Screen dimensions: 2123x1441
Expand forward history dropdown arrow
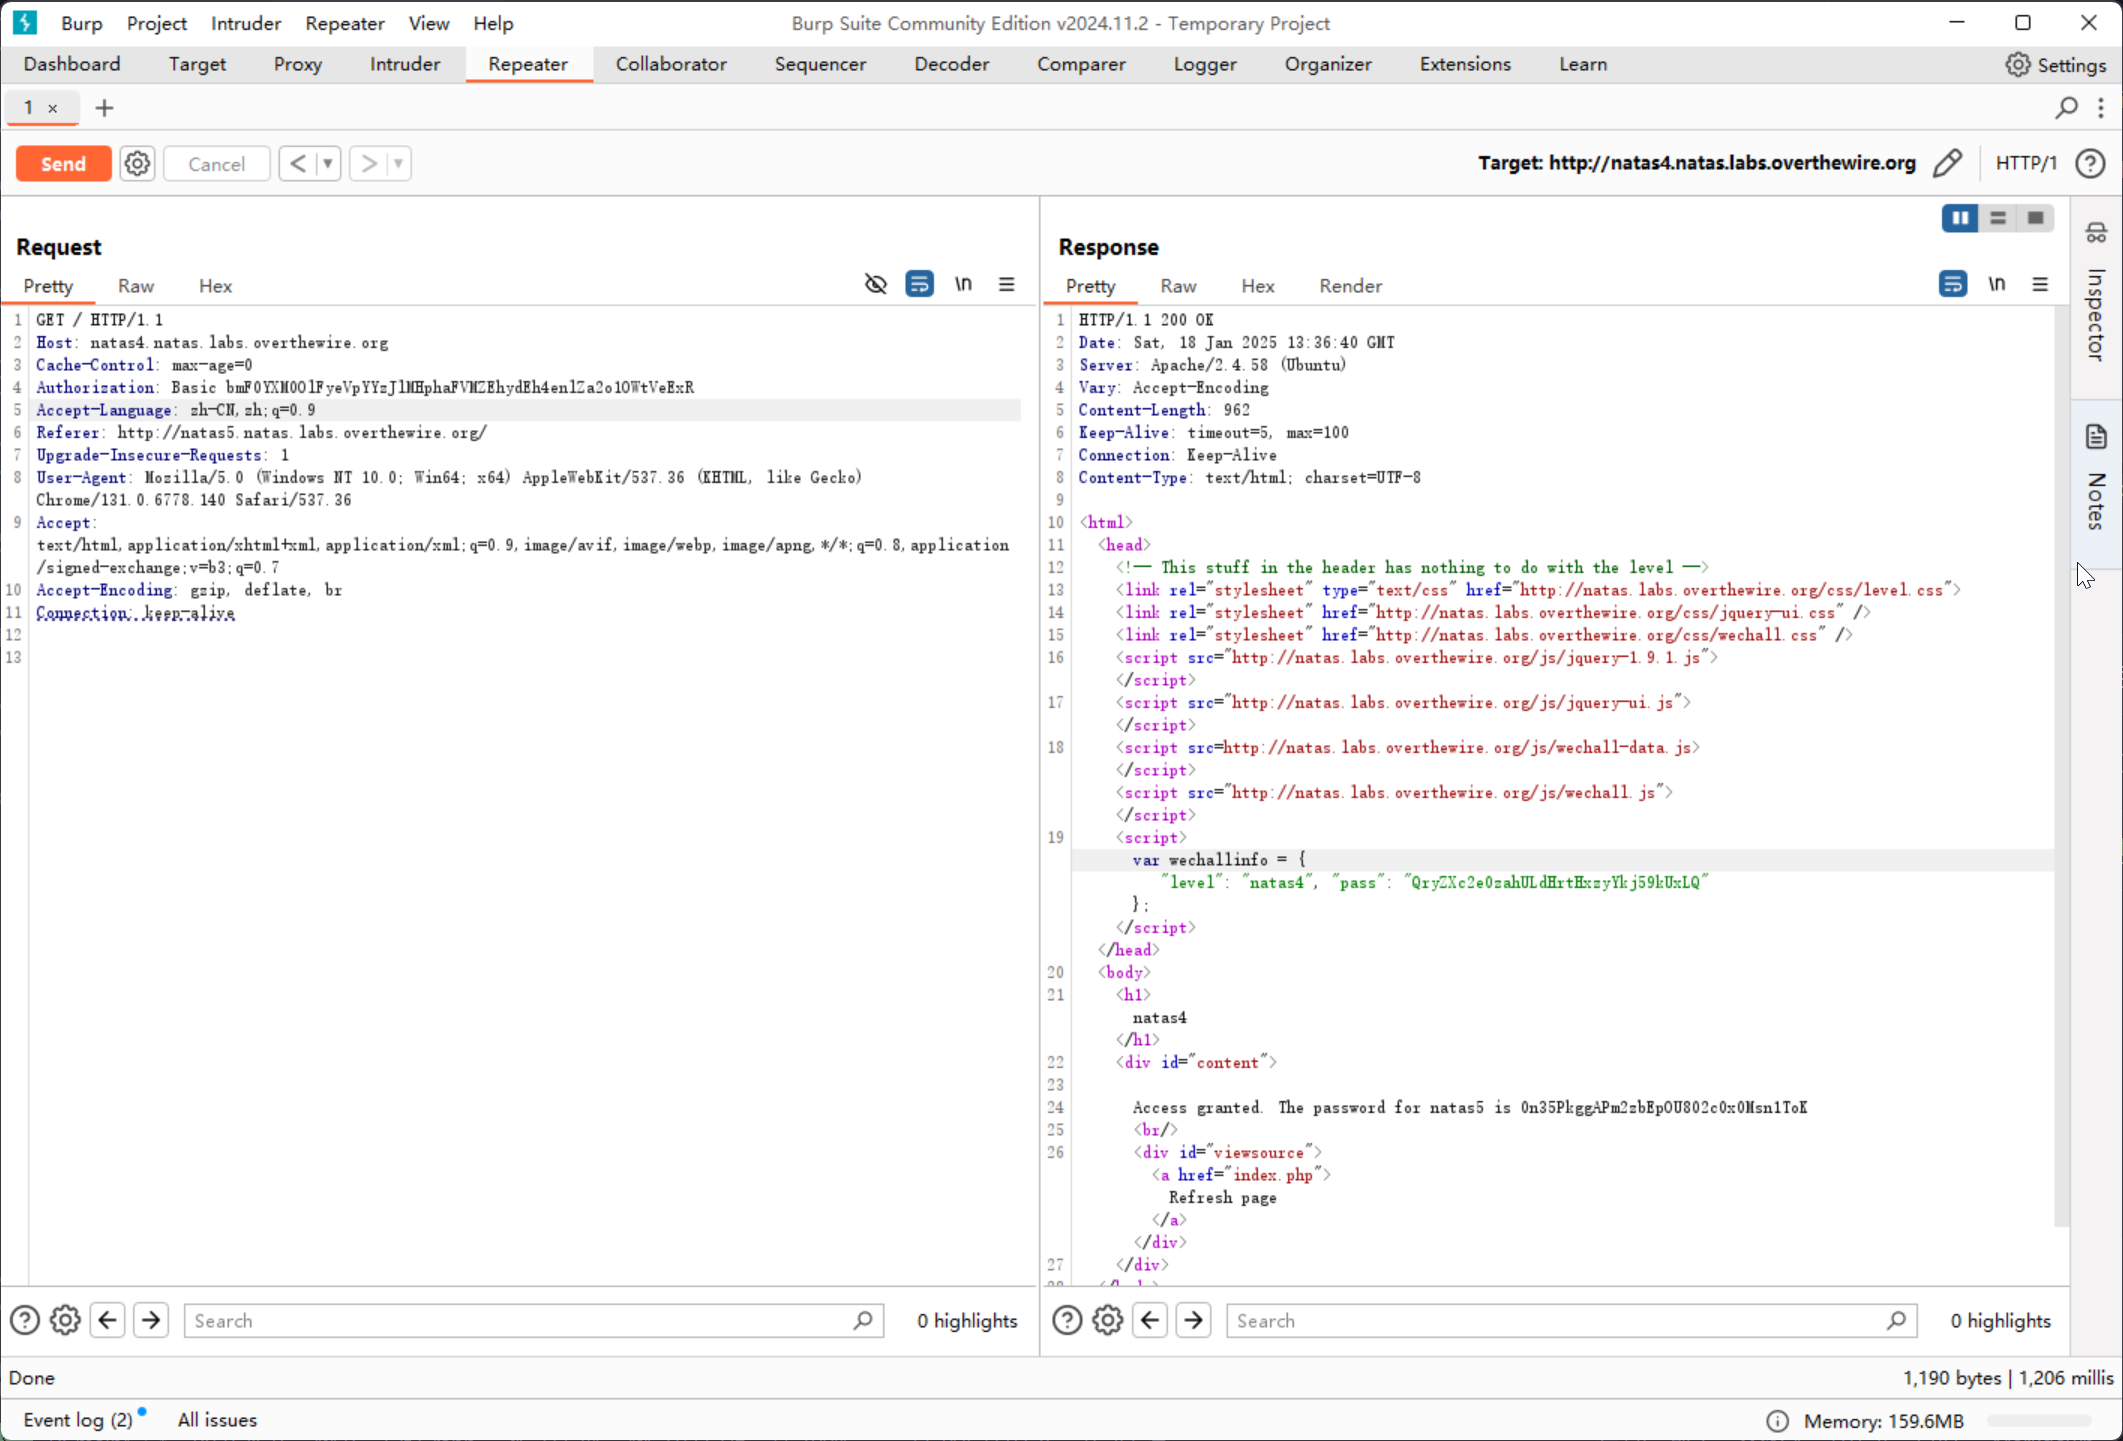pyautogui.click(x=398, y=163)
